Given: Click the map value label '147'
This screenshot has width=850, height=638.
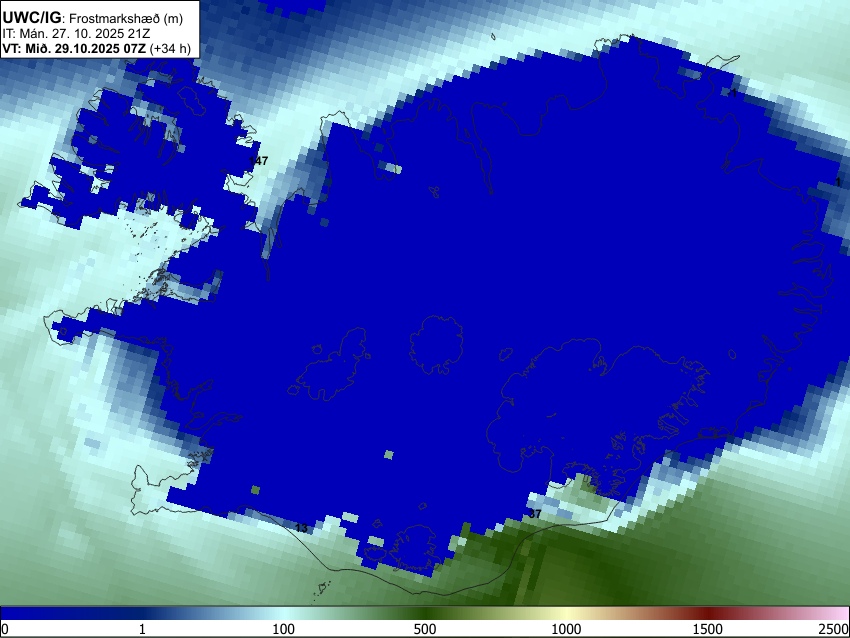Looking at the screenshot, I should (x=259, y=160).
